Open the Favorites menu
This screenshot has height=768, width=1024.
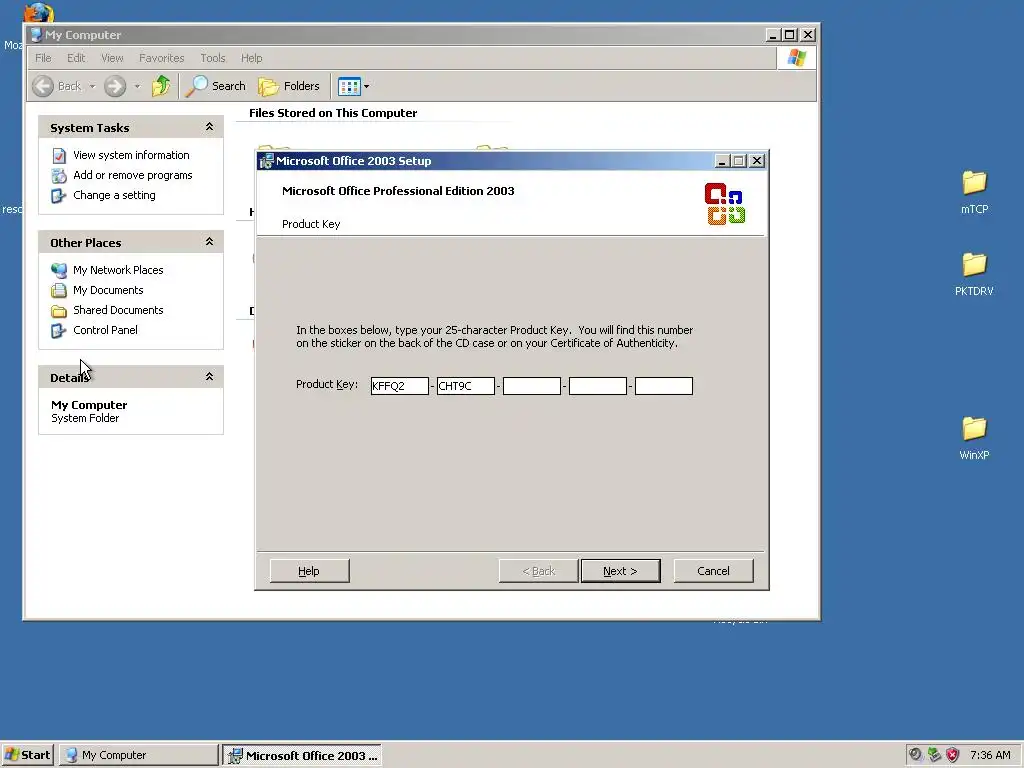click(x=161, y=58)
